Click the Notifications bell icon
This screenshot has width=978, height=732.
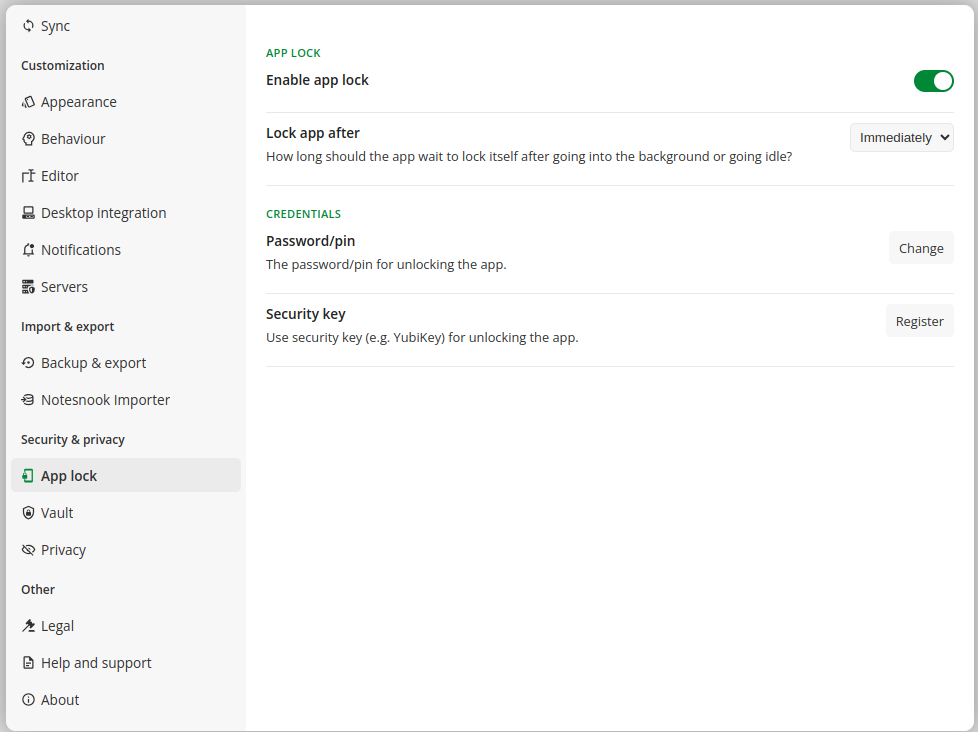(28, 250)
